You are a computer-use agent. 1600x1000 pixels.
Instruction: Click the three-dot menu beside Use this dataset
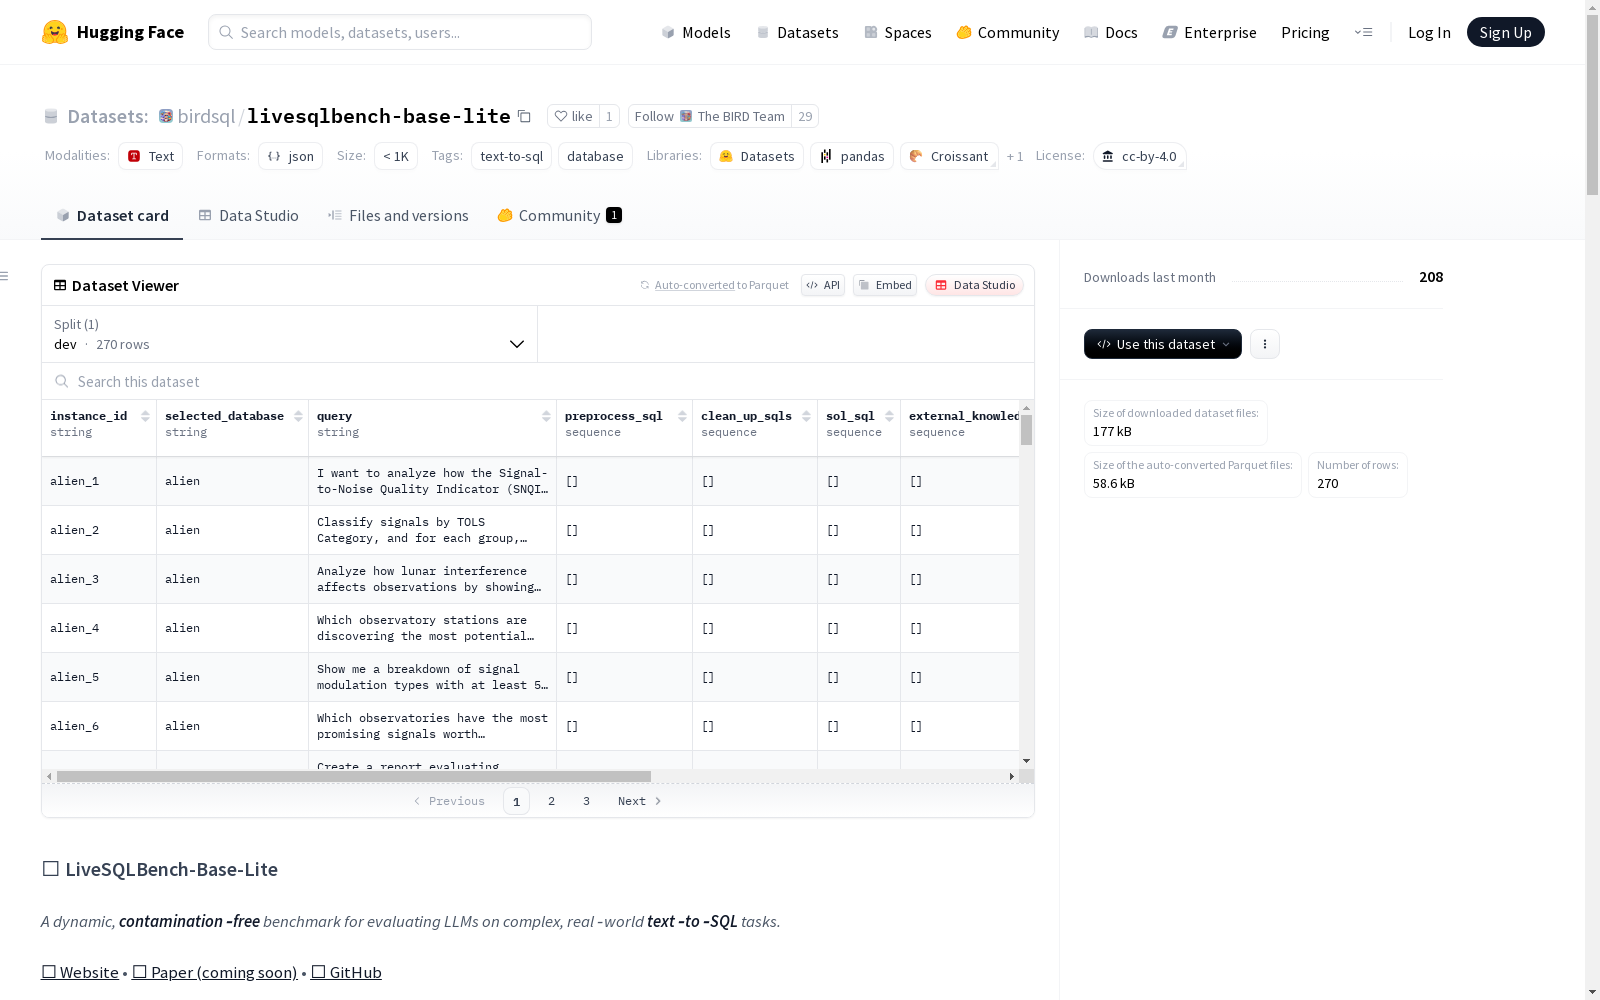pos(1265,344)
